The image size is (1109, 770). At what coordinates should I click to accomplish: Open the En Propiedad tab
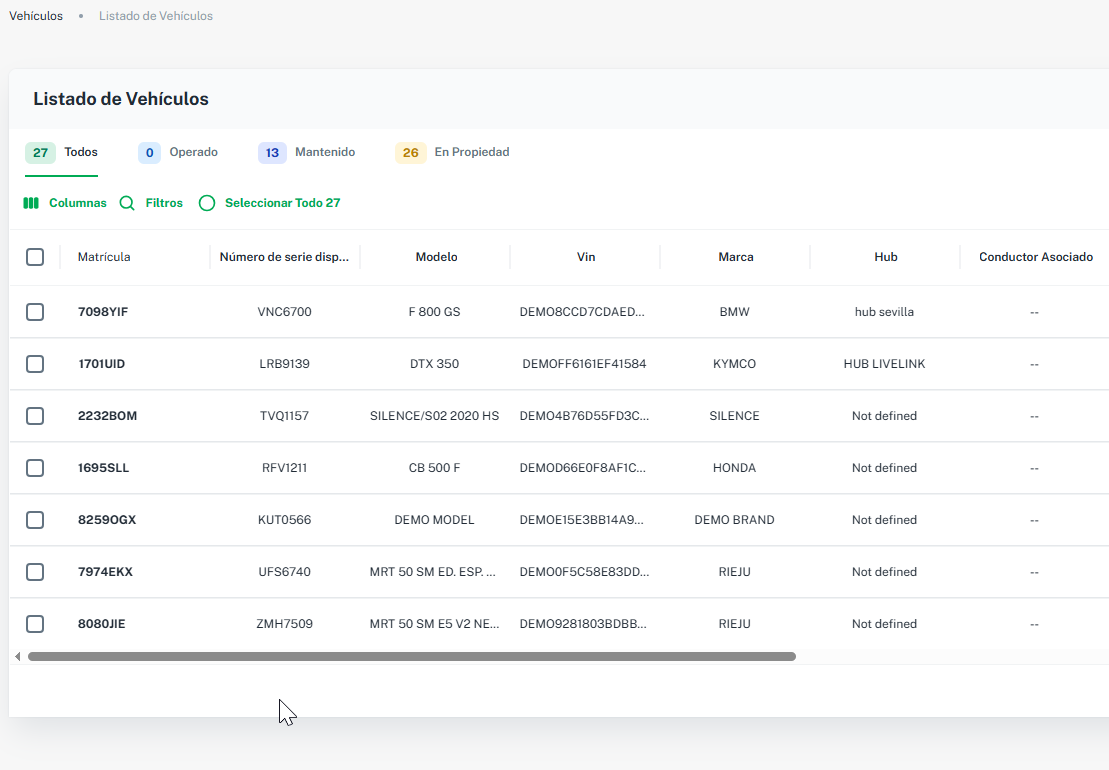pos(472,152)
